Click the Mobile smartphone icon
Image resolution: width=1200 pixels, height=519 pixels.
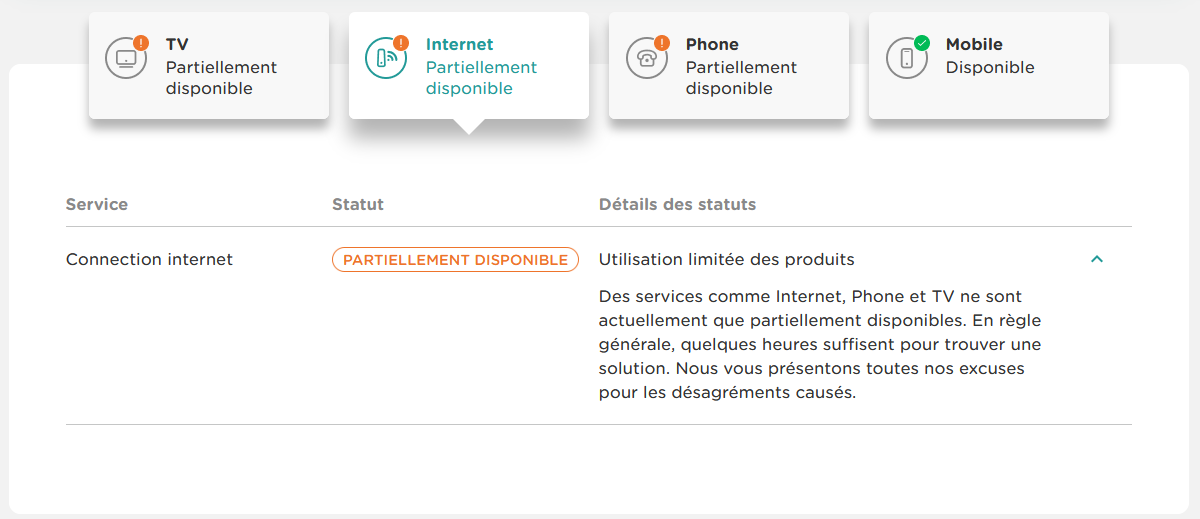click(906, 58)
